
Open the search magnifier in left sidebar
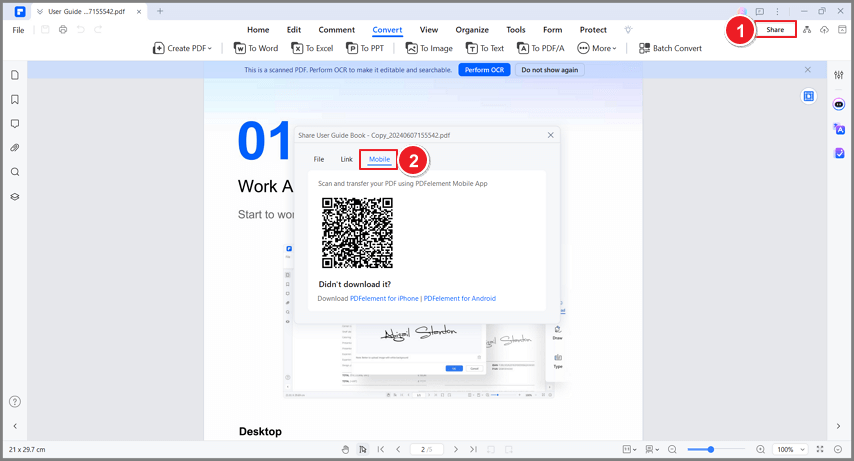click(15, 172)
